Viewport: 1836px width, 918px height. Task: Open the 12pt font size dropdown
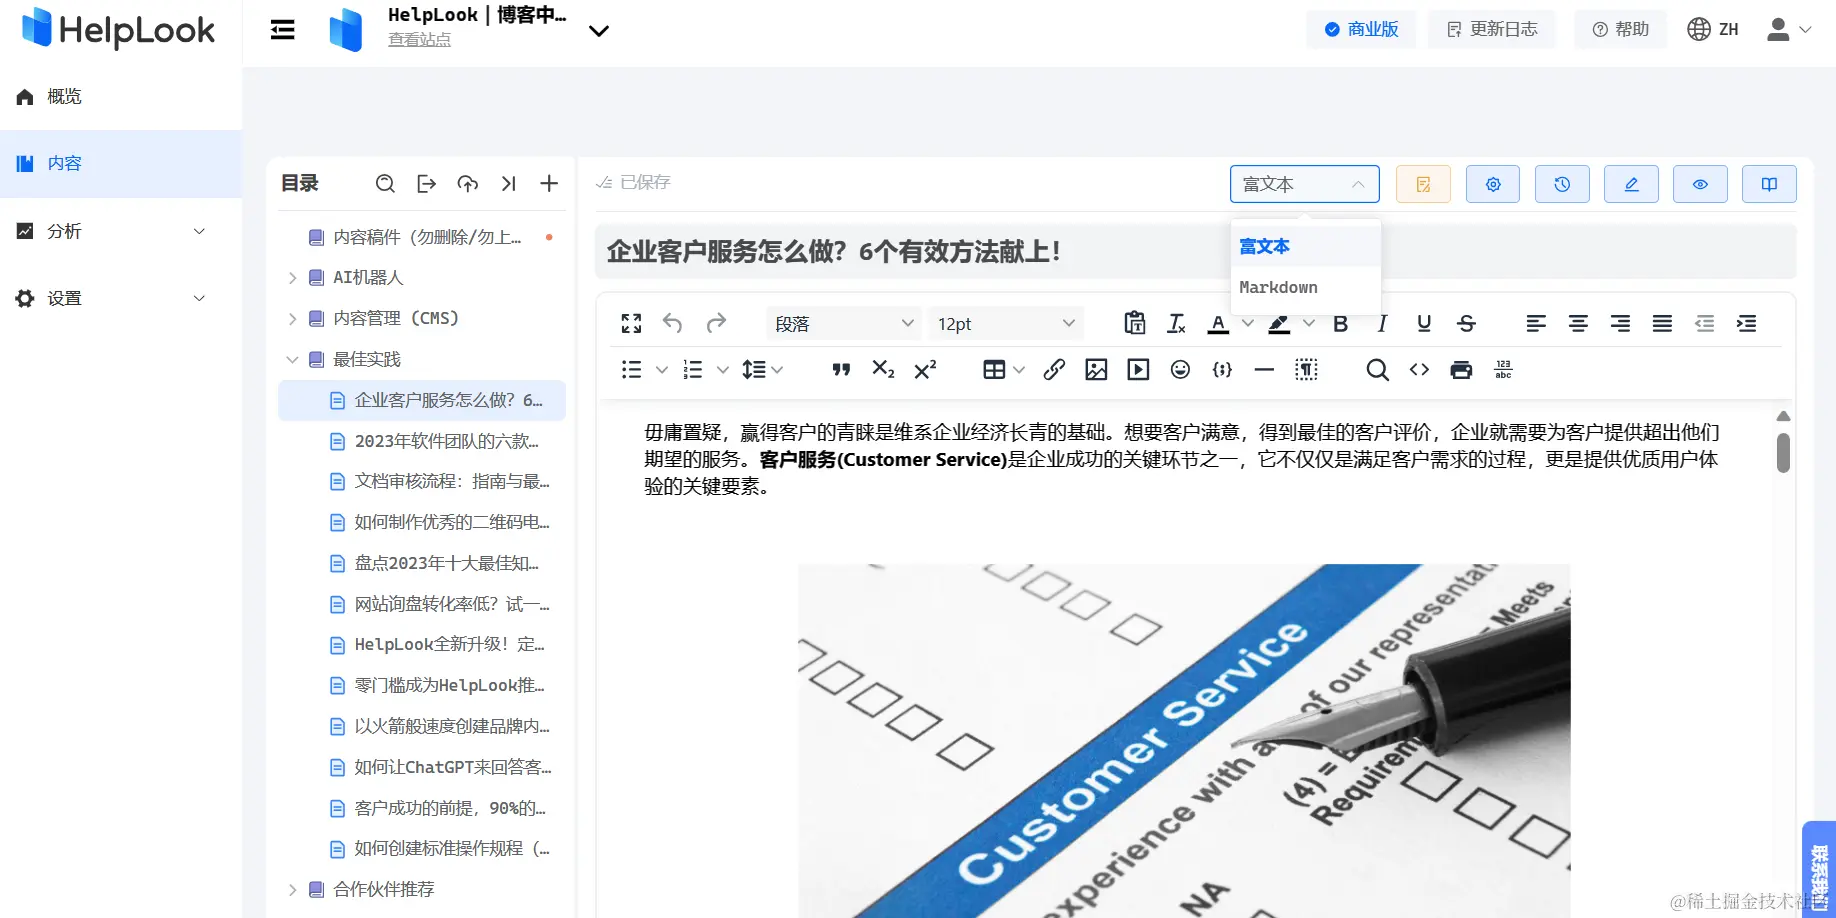pos(1006,323)
